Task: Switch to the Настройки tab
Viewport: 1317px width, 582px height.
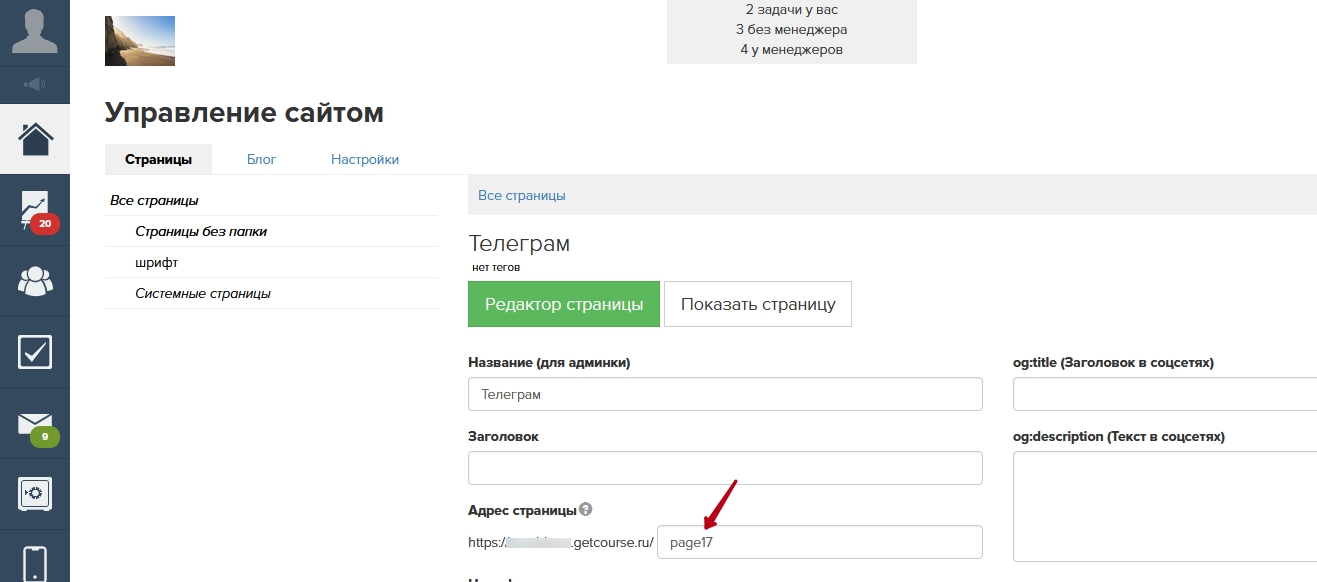Action: (x=365, y=159)
